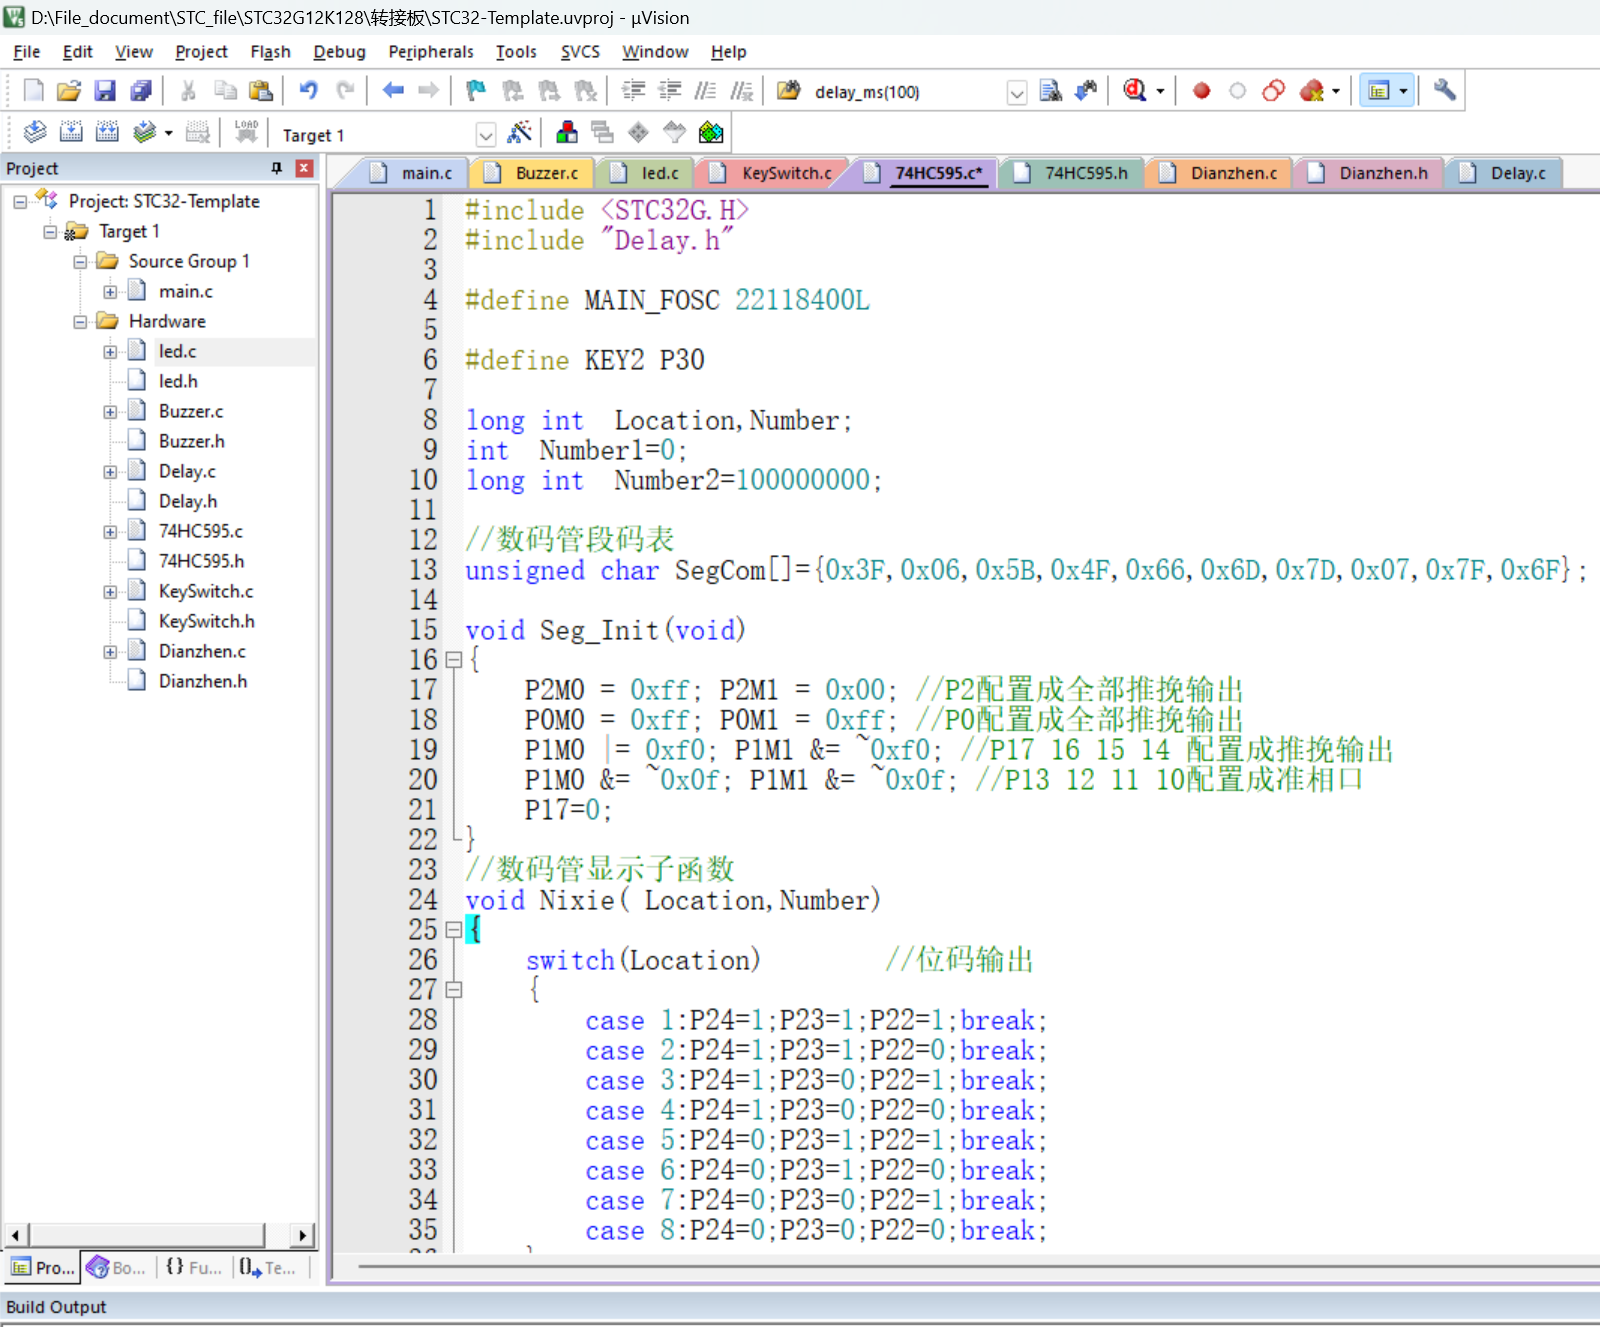Expand the main.c tree node
Viewport: 1600px width, 1327px height.
pyautogui.click(x=110, y=292)
